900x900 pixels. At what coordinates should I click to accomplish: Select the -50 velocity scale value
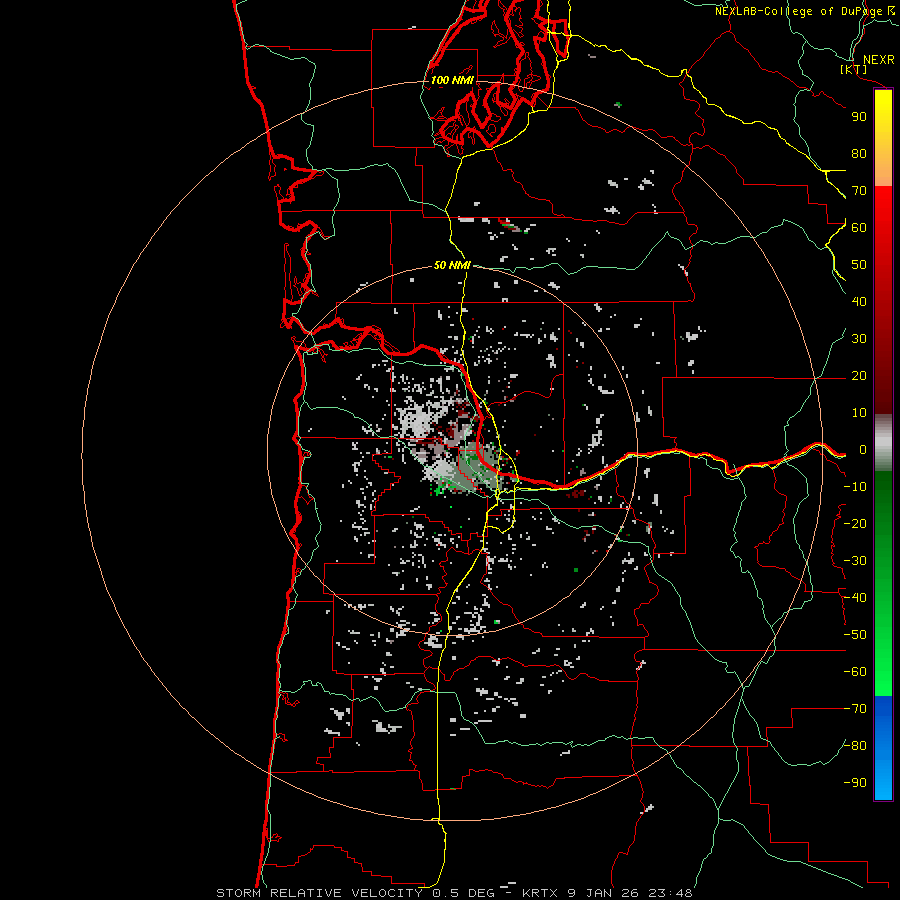tap(855, 635)
